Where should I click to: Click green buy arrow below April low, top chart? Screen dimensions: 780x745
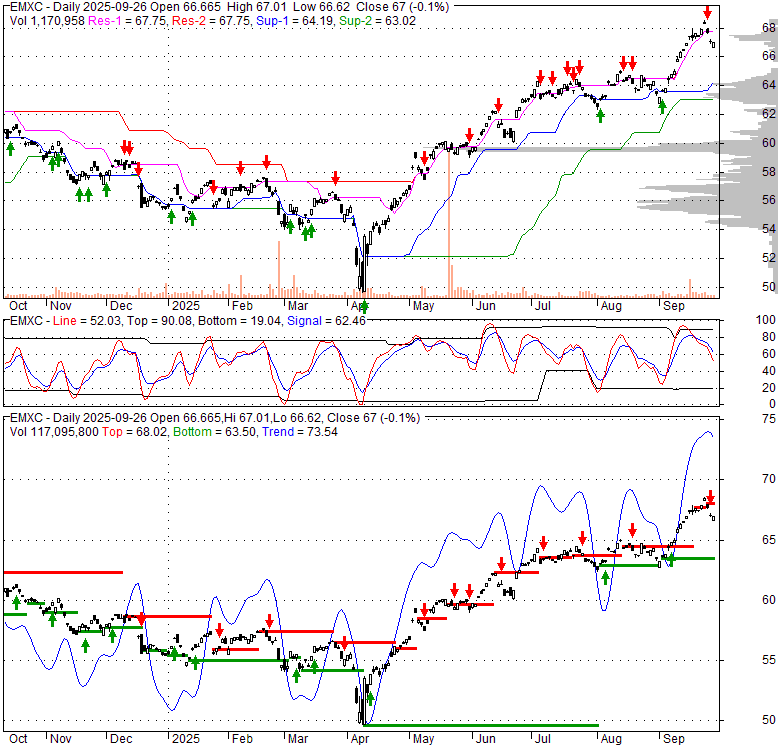[364, 306]
